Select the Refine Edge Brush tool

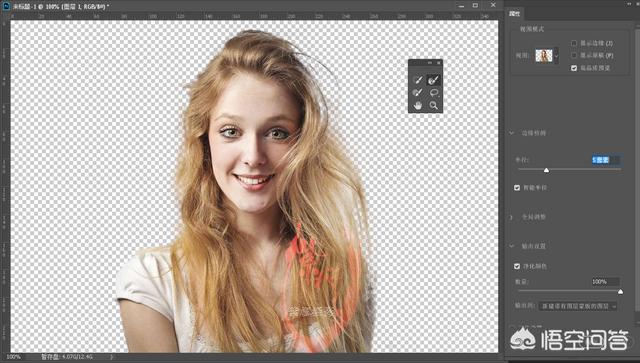click(433, 80)
